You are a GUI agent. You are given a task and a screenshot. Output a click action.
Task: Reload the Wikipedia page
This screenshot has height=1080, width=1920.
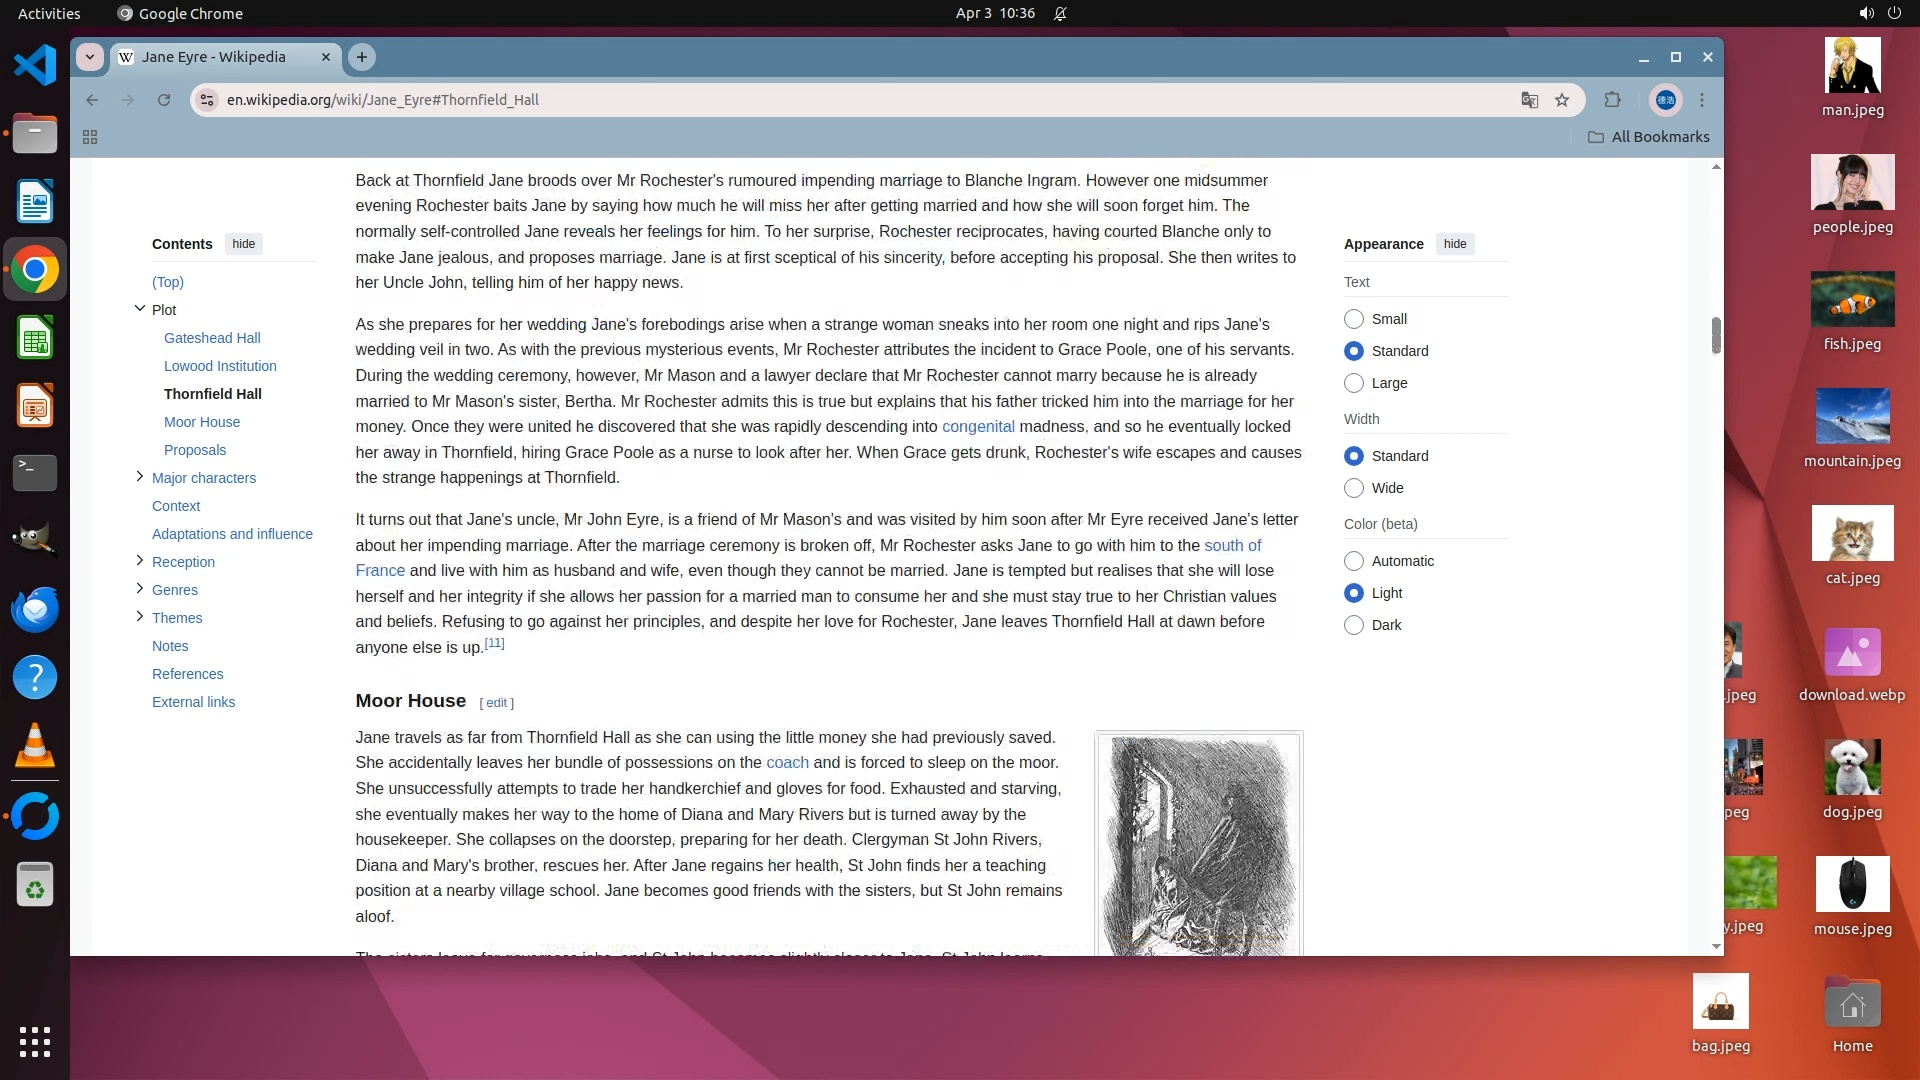coord(164,100)
